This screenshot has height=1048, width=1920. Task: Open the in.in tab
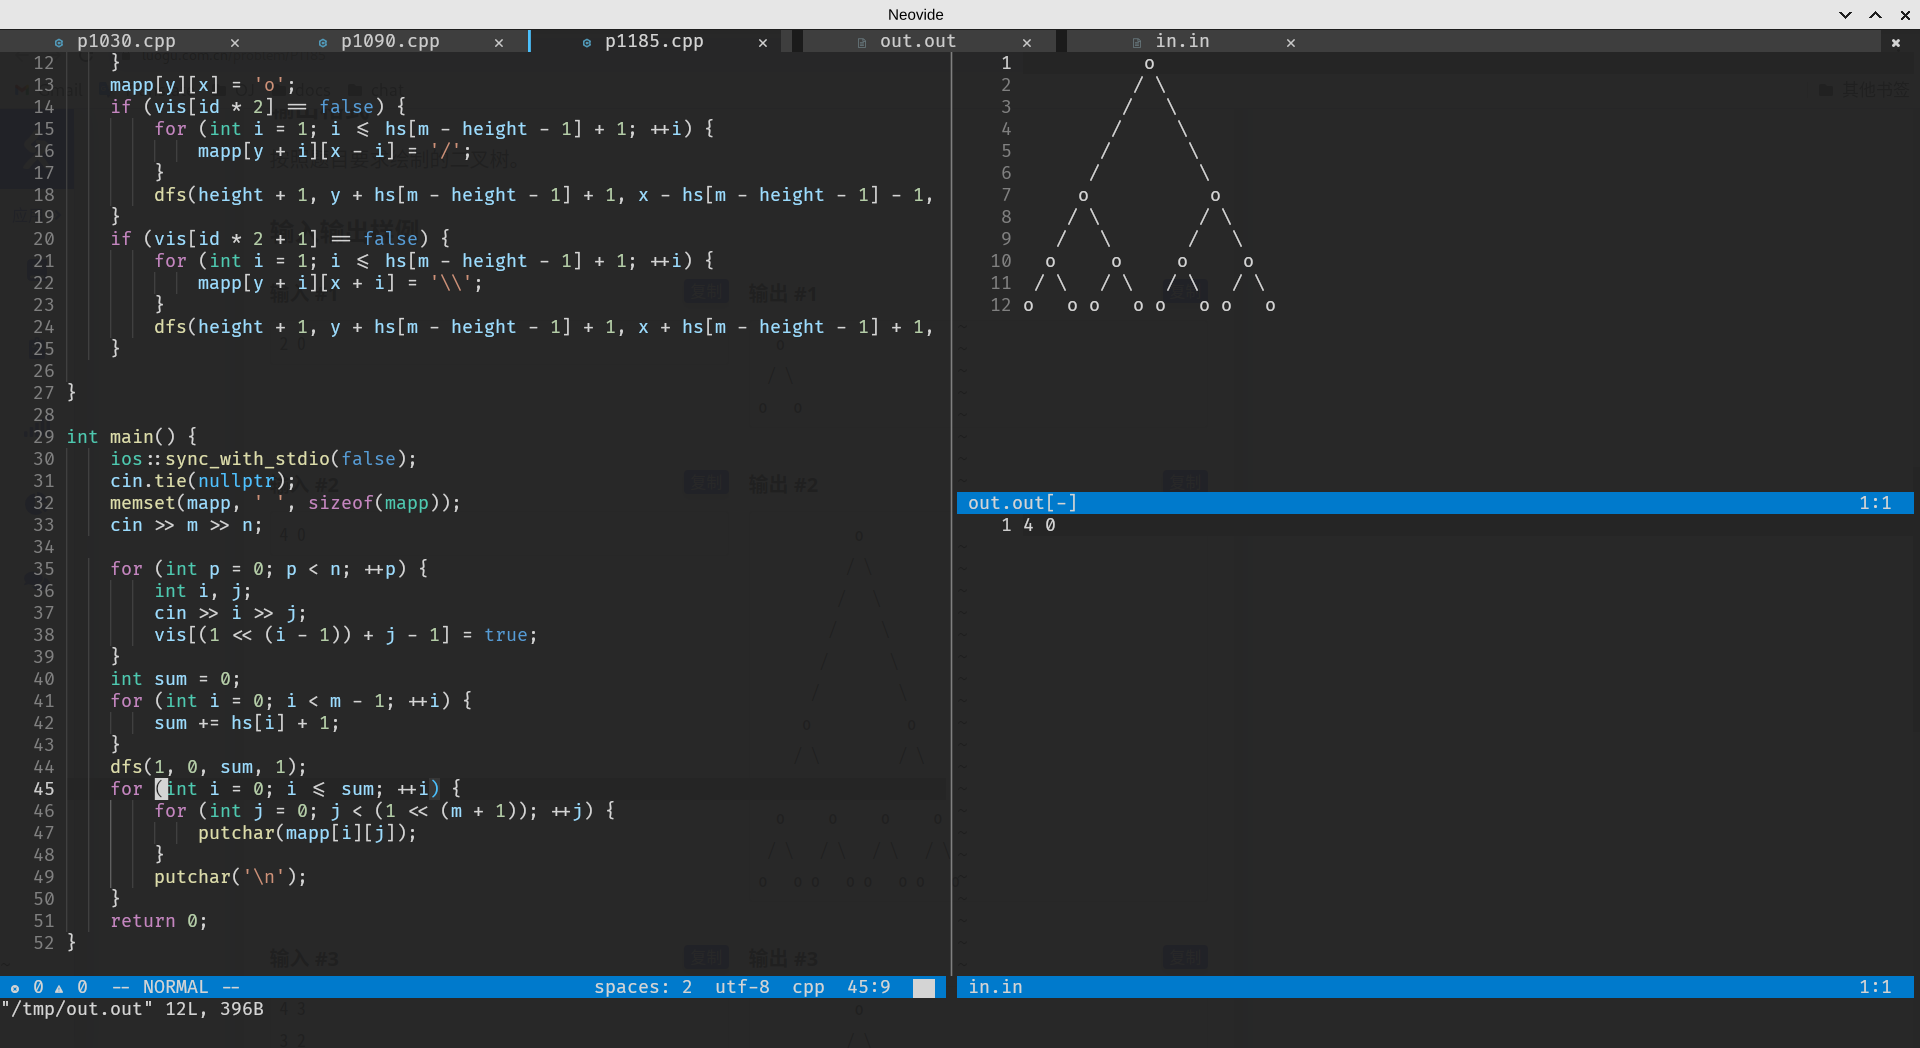[x=1182, y=41]
